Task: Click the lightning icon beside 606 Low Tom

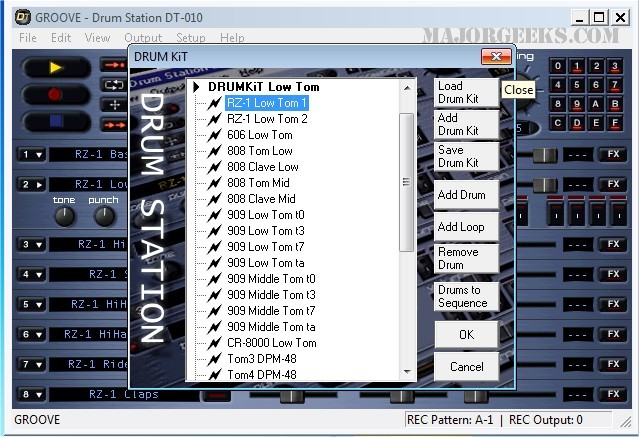Action: click(x=214, y=135)
